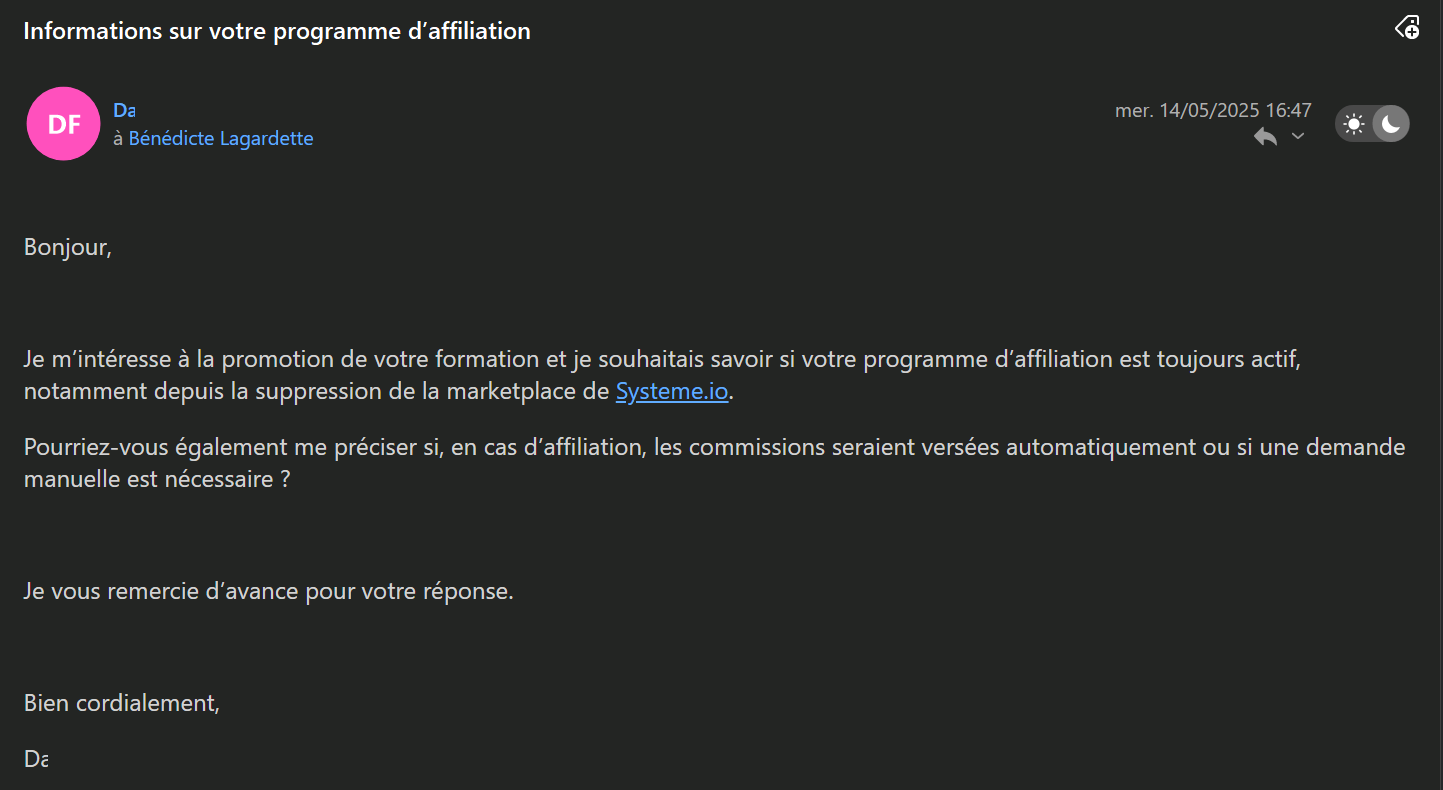
Task: Click the "Bonjour," greeting line
Action: (68, 247)
